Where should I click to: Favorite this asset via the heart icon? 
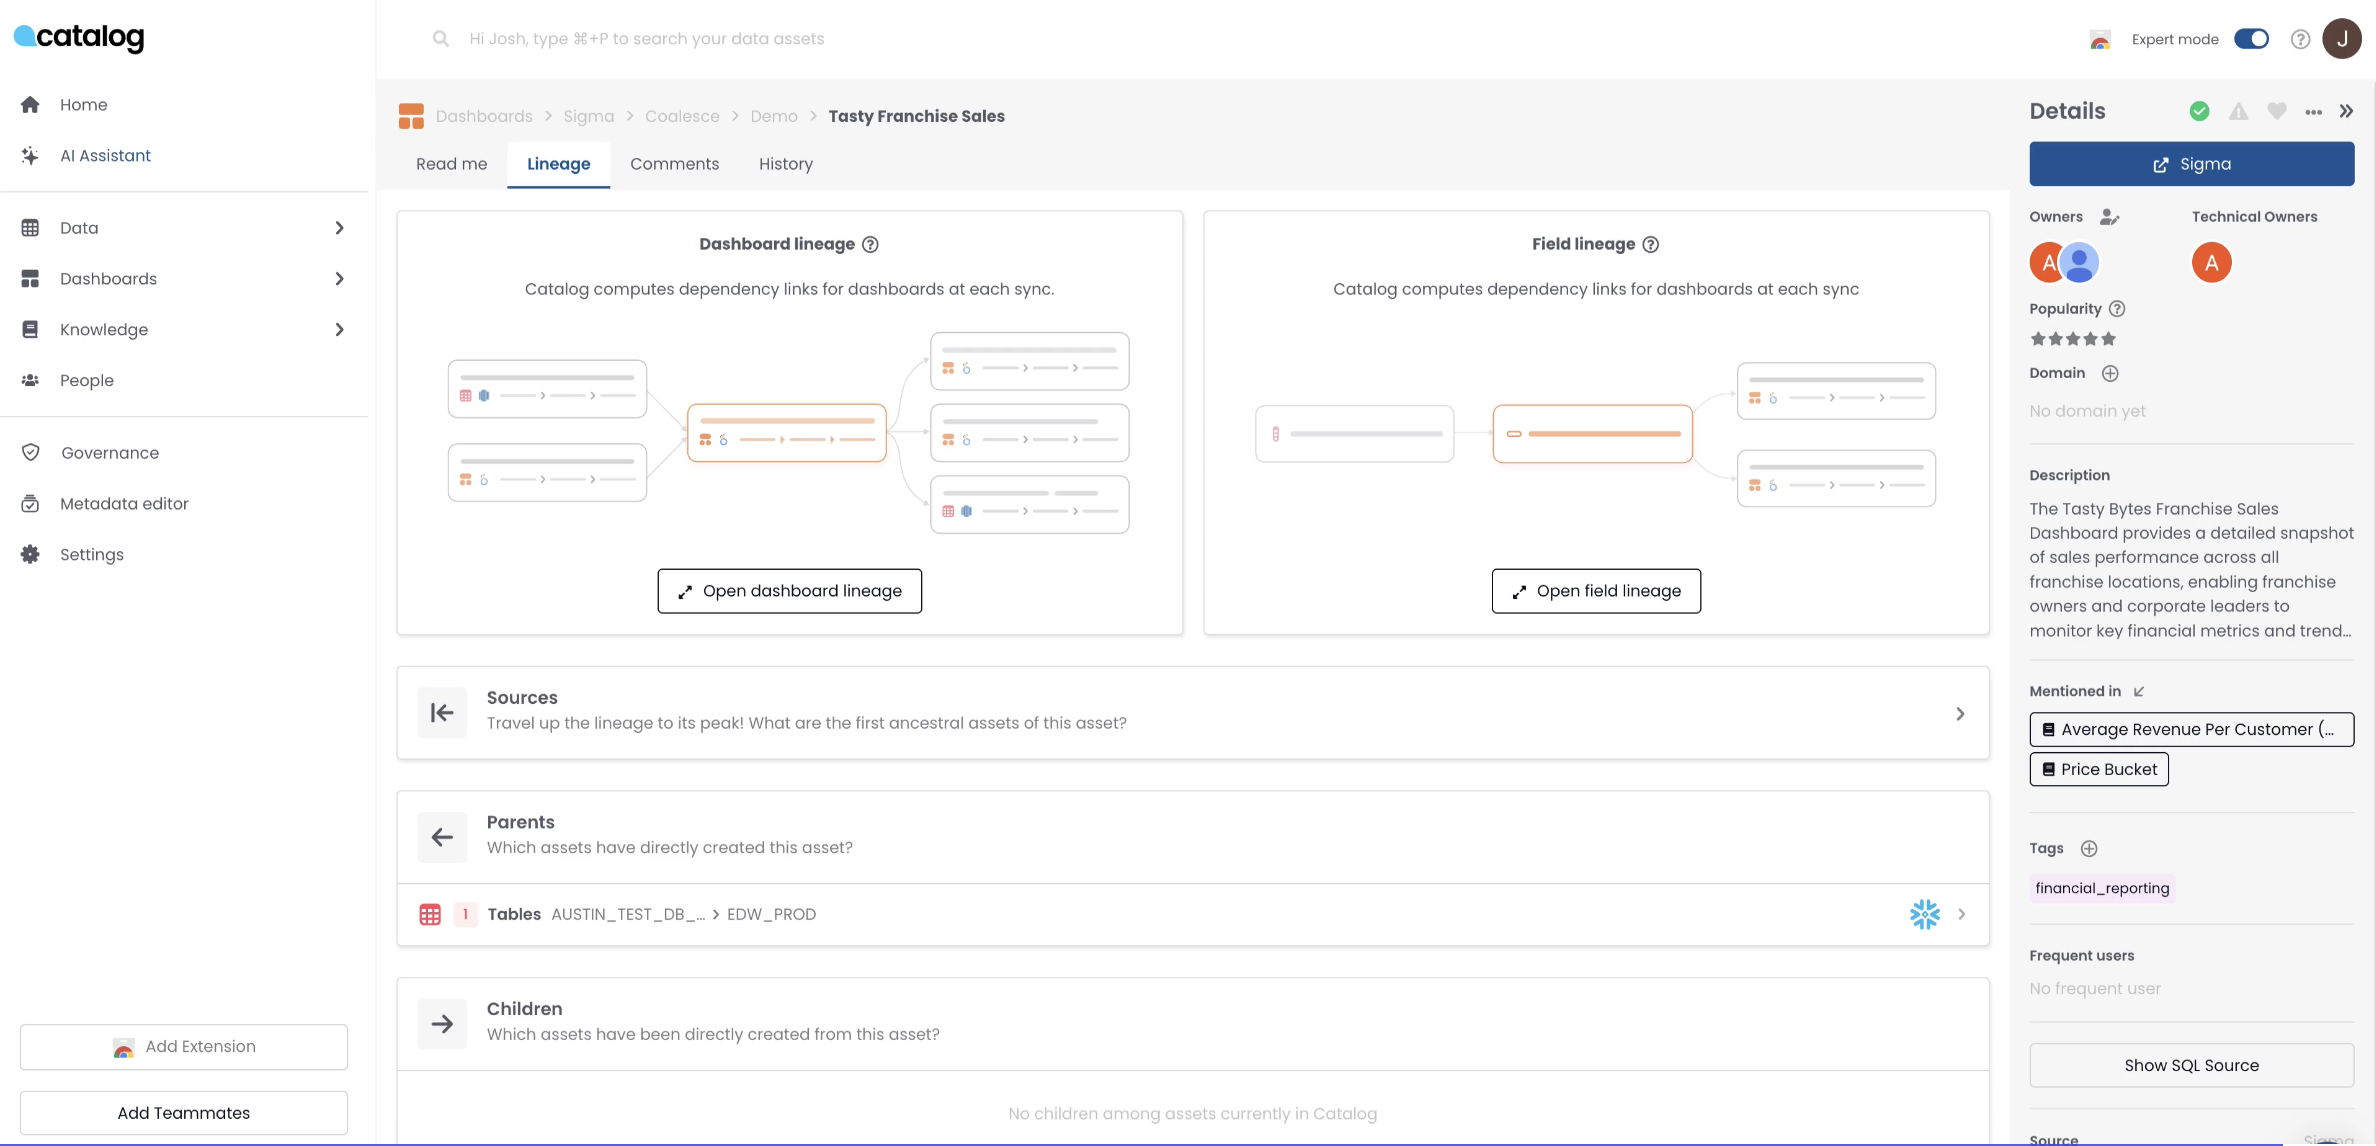point(2277,111)
